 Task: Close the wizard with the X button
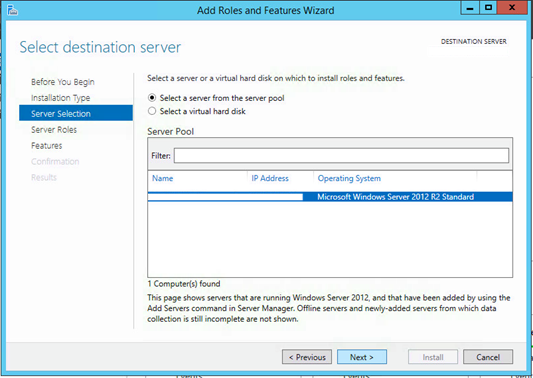pos(512,8)
